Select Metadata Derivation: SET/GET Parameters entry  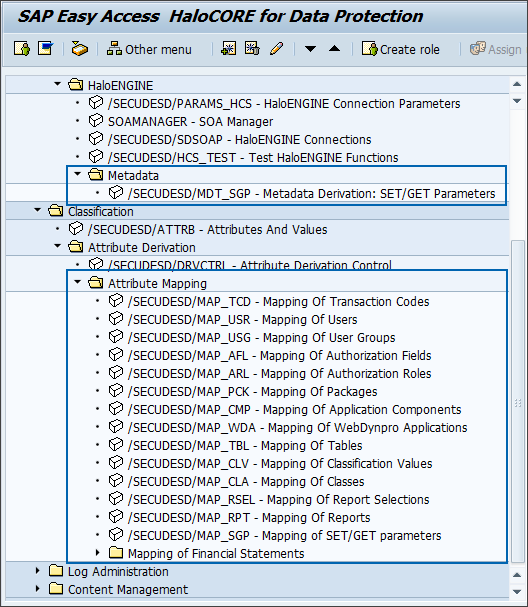(312, 194)
